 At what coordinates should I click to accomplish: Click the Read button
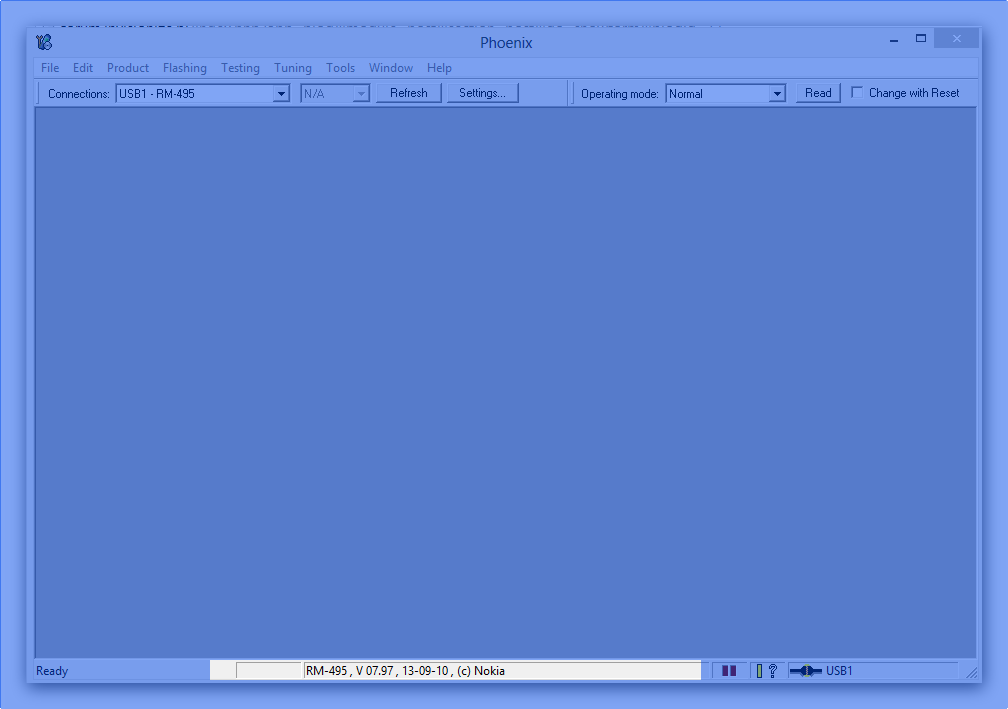point(818,93)
